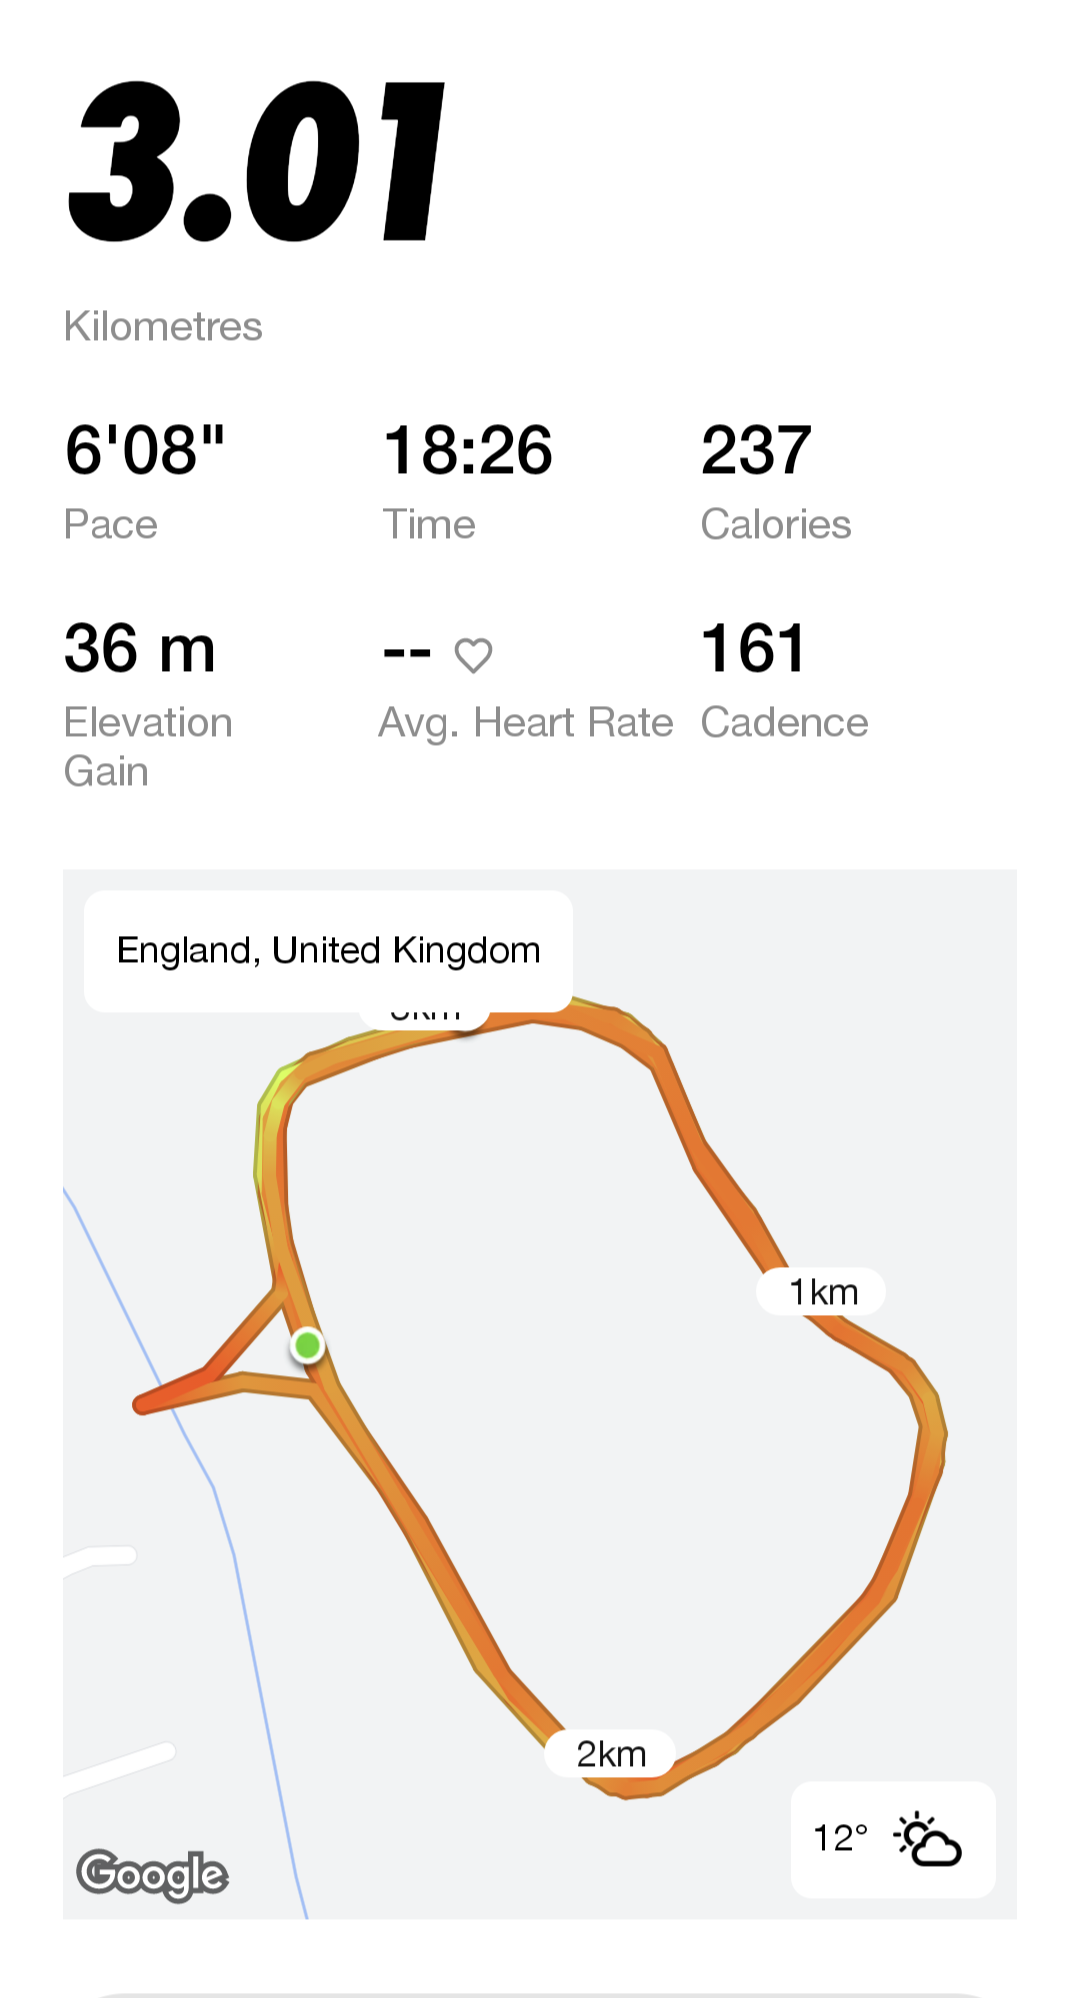Tap the heart icon beside heart rate
Viewport: 1080px width, 1998px height.
(x=473, y=656)
